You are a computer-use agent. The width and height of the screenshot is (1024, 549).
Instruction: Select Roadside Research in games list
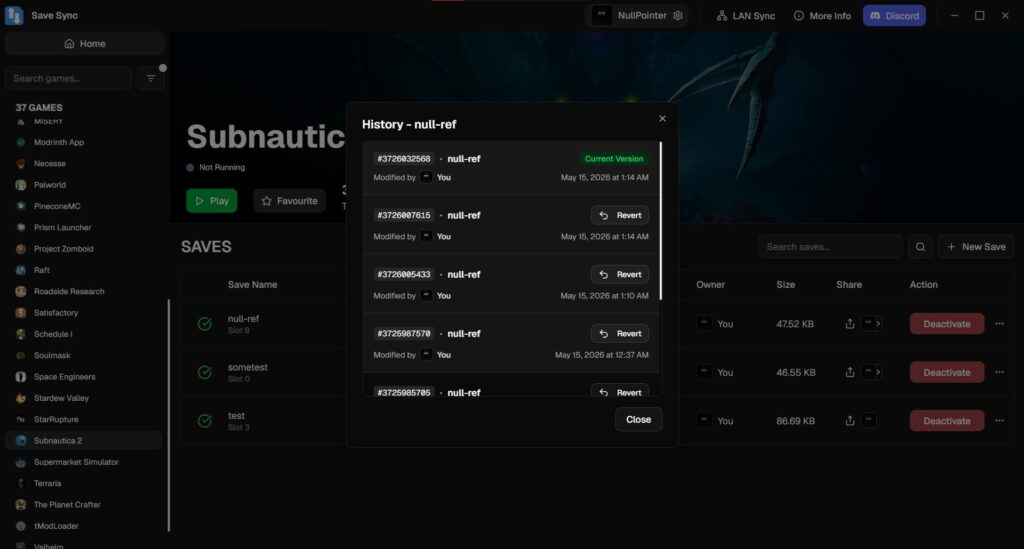84,291
